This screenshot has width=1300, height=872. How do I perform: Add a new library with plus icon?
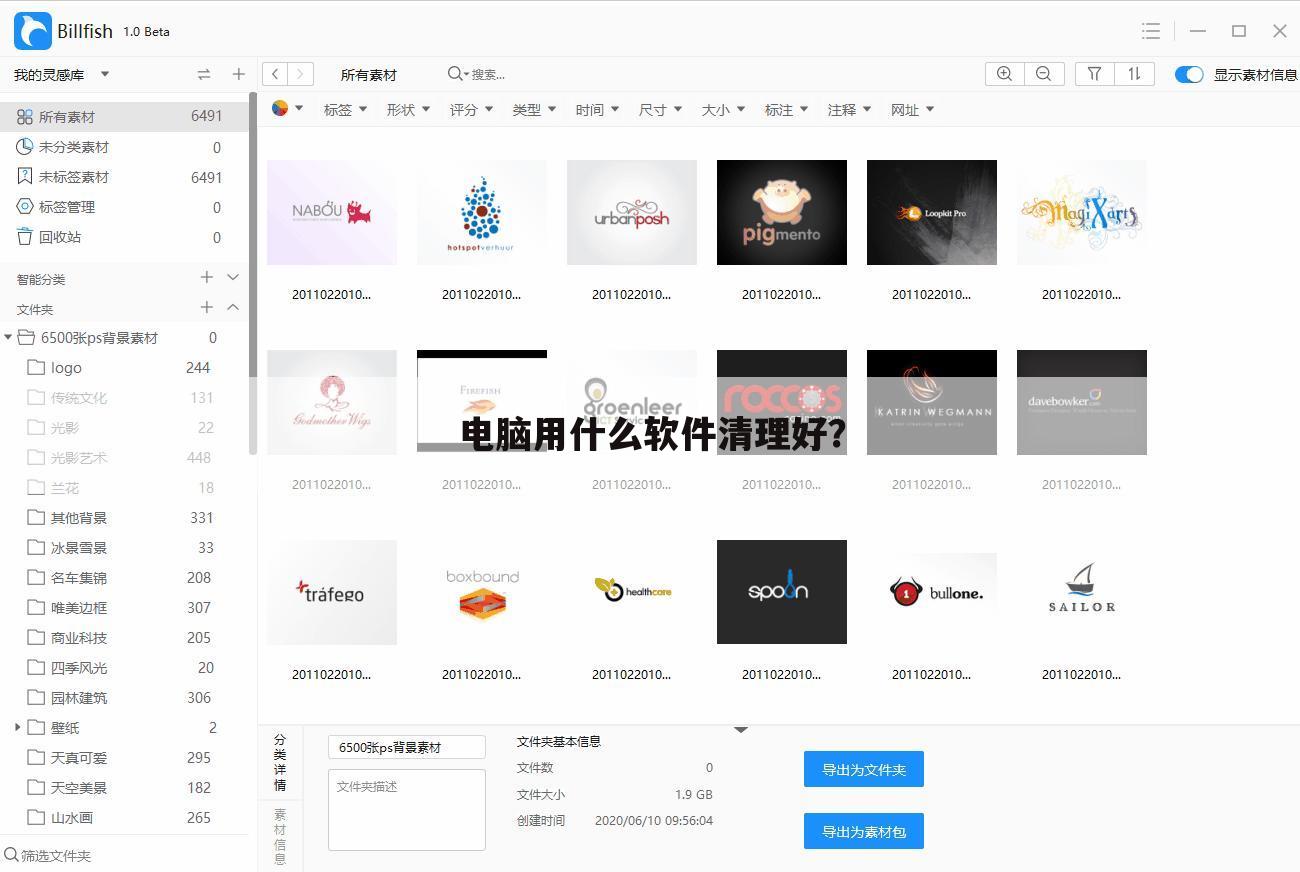pos(238,74)
